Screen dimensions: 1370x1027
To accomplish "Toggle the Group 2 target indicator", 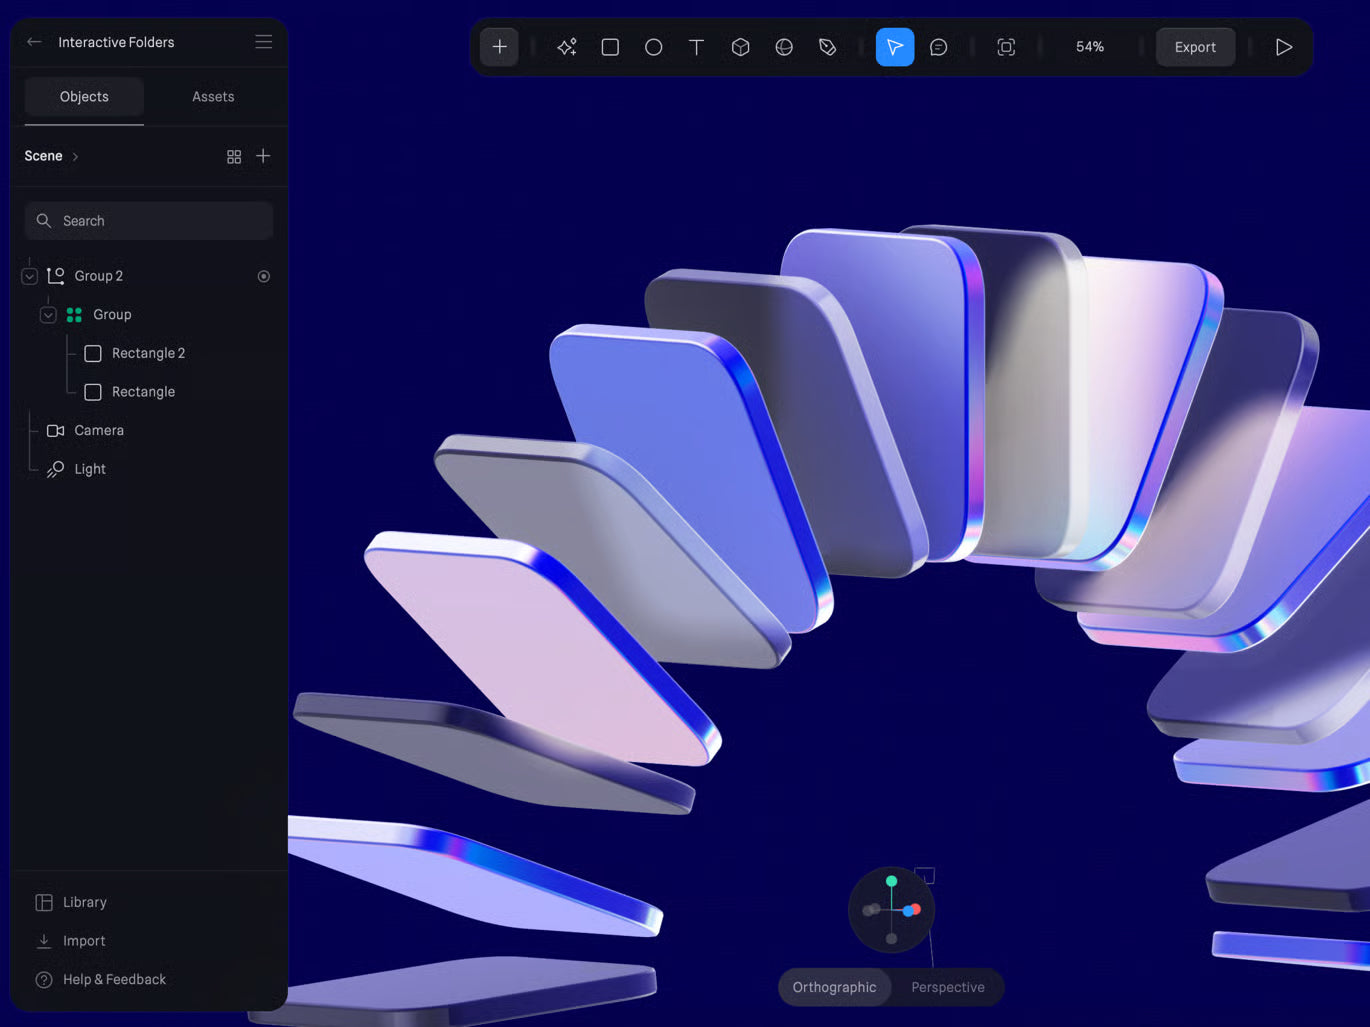I will (x=264, y=276).
